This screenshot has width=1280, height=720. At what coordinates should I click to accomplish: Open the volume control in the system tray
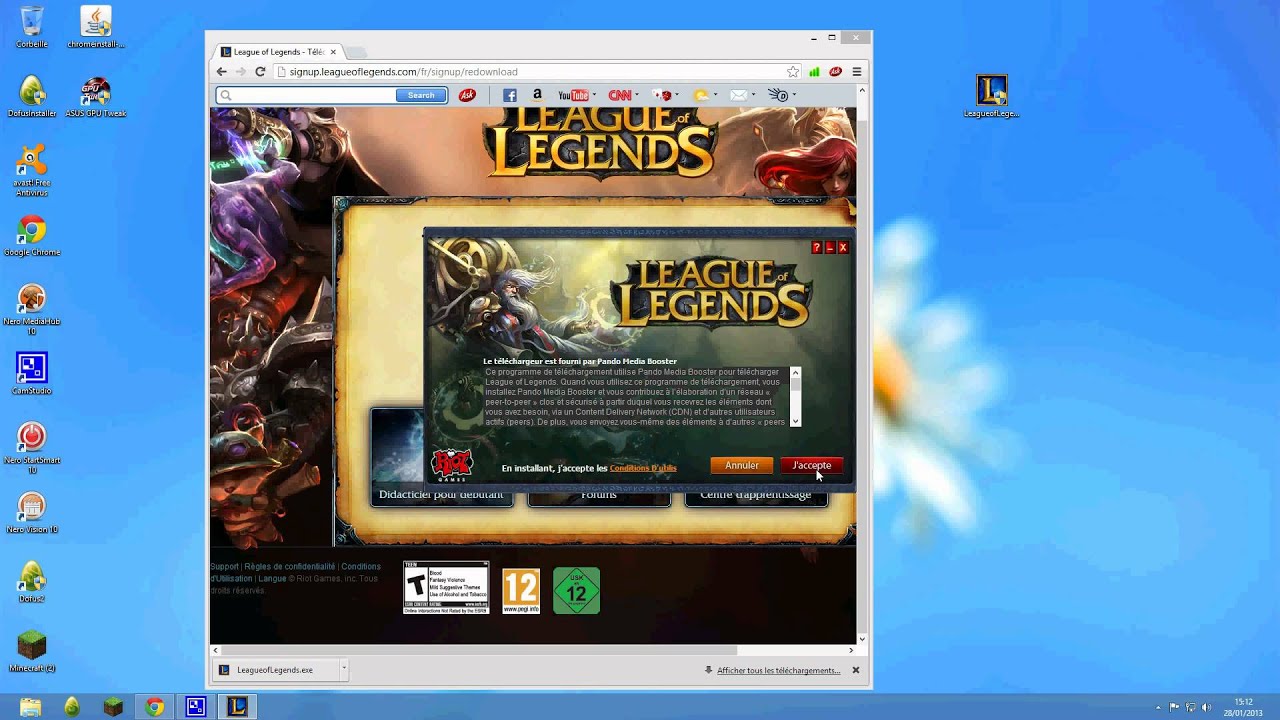pyautogui.click(x=1207, y=708)
